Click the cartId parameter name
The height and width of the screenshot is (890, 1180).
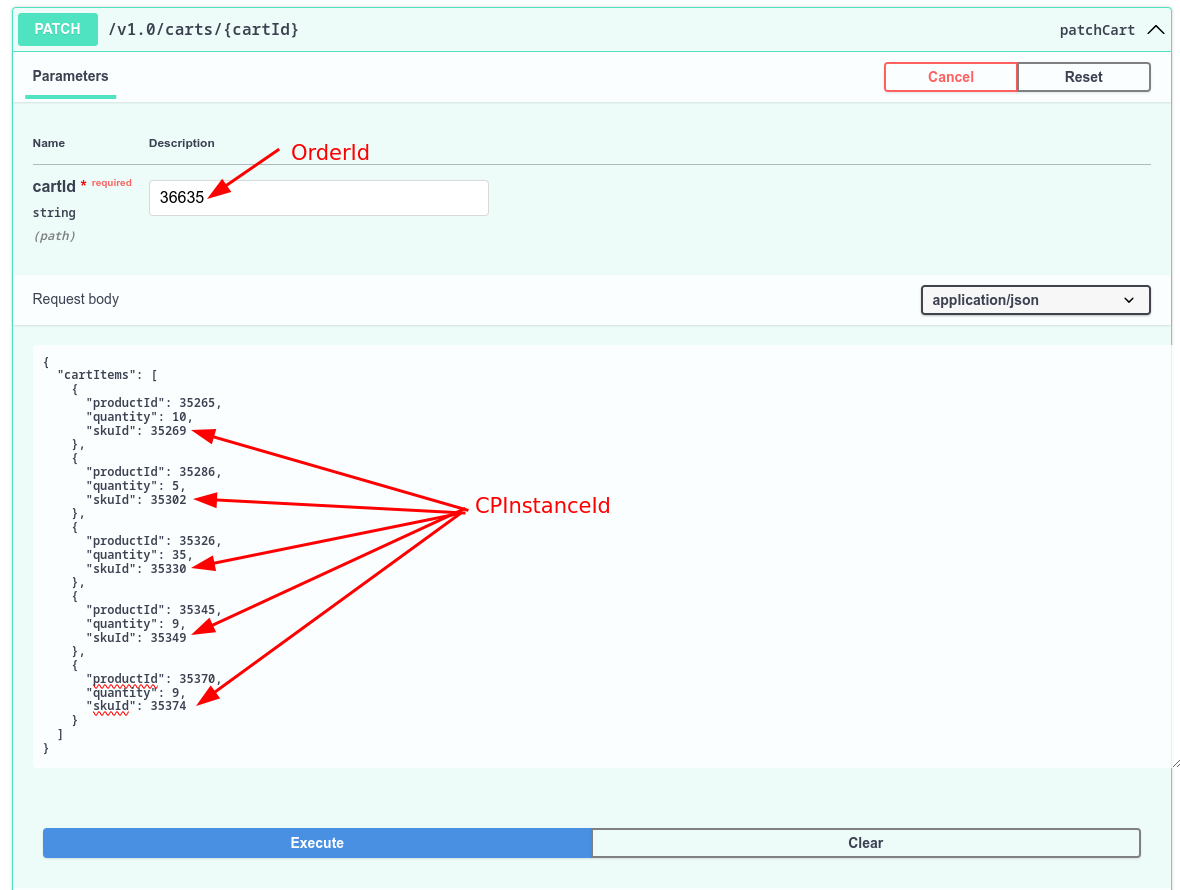54,186
